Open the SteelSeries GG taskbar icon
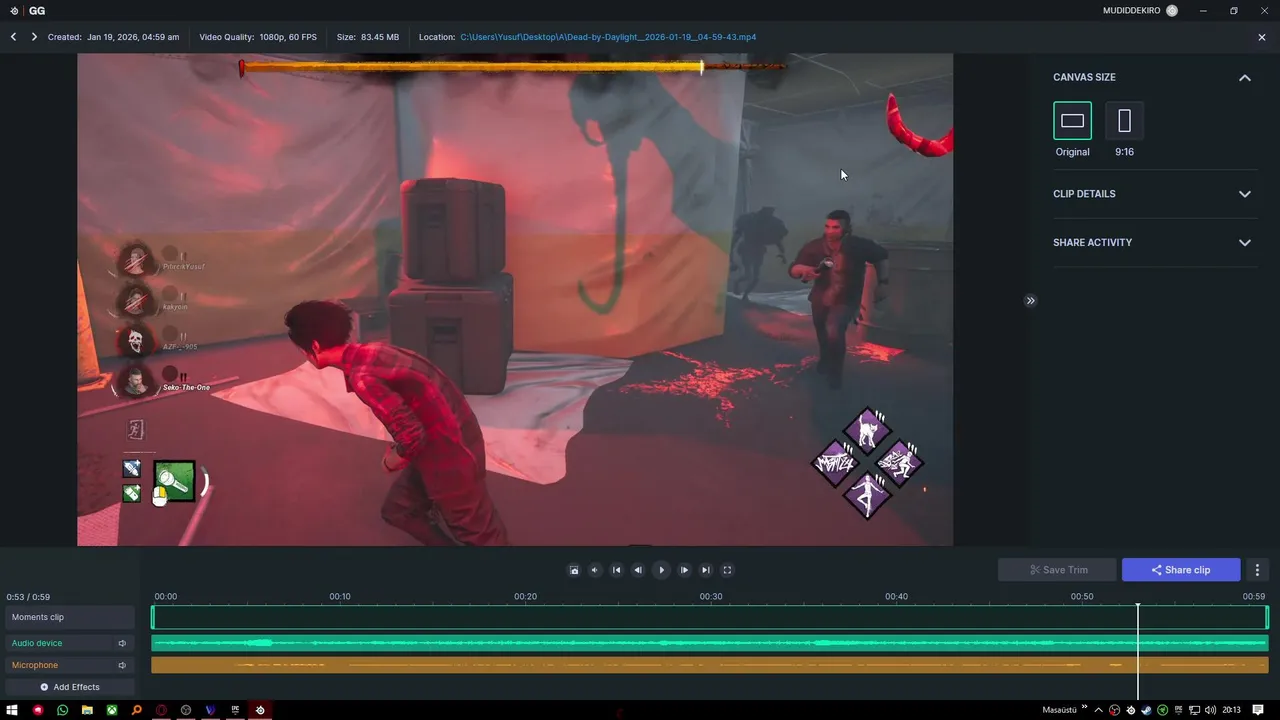Viewport: 1280px width, 720px height. tap(260, 710)
